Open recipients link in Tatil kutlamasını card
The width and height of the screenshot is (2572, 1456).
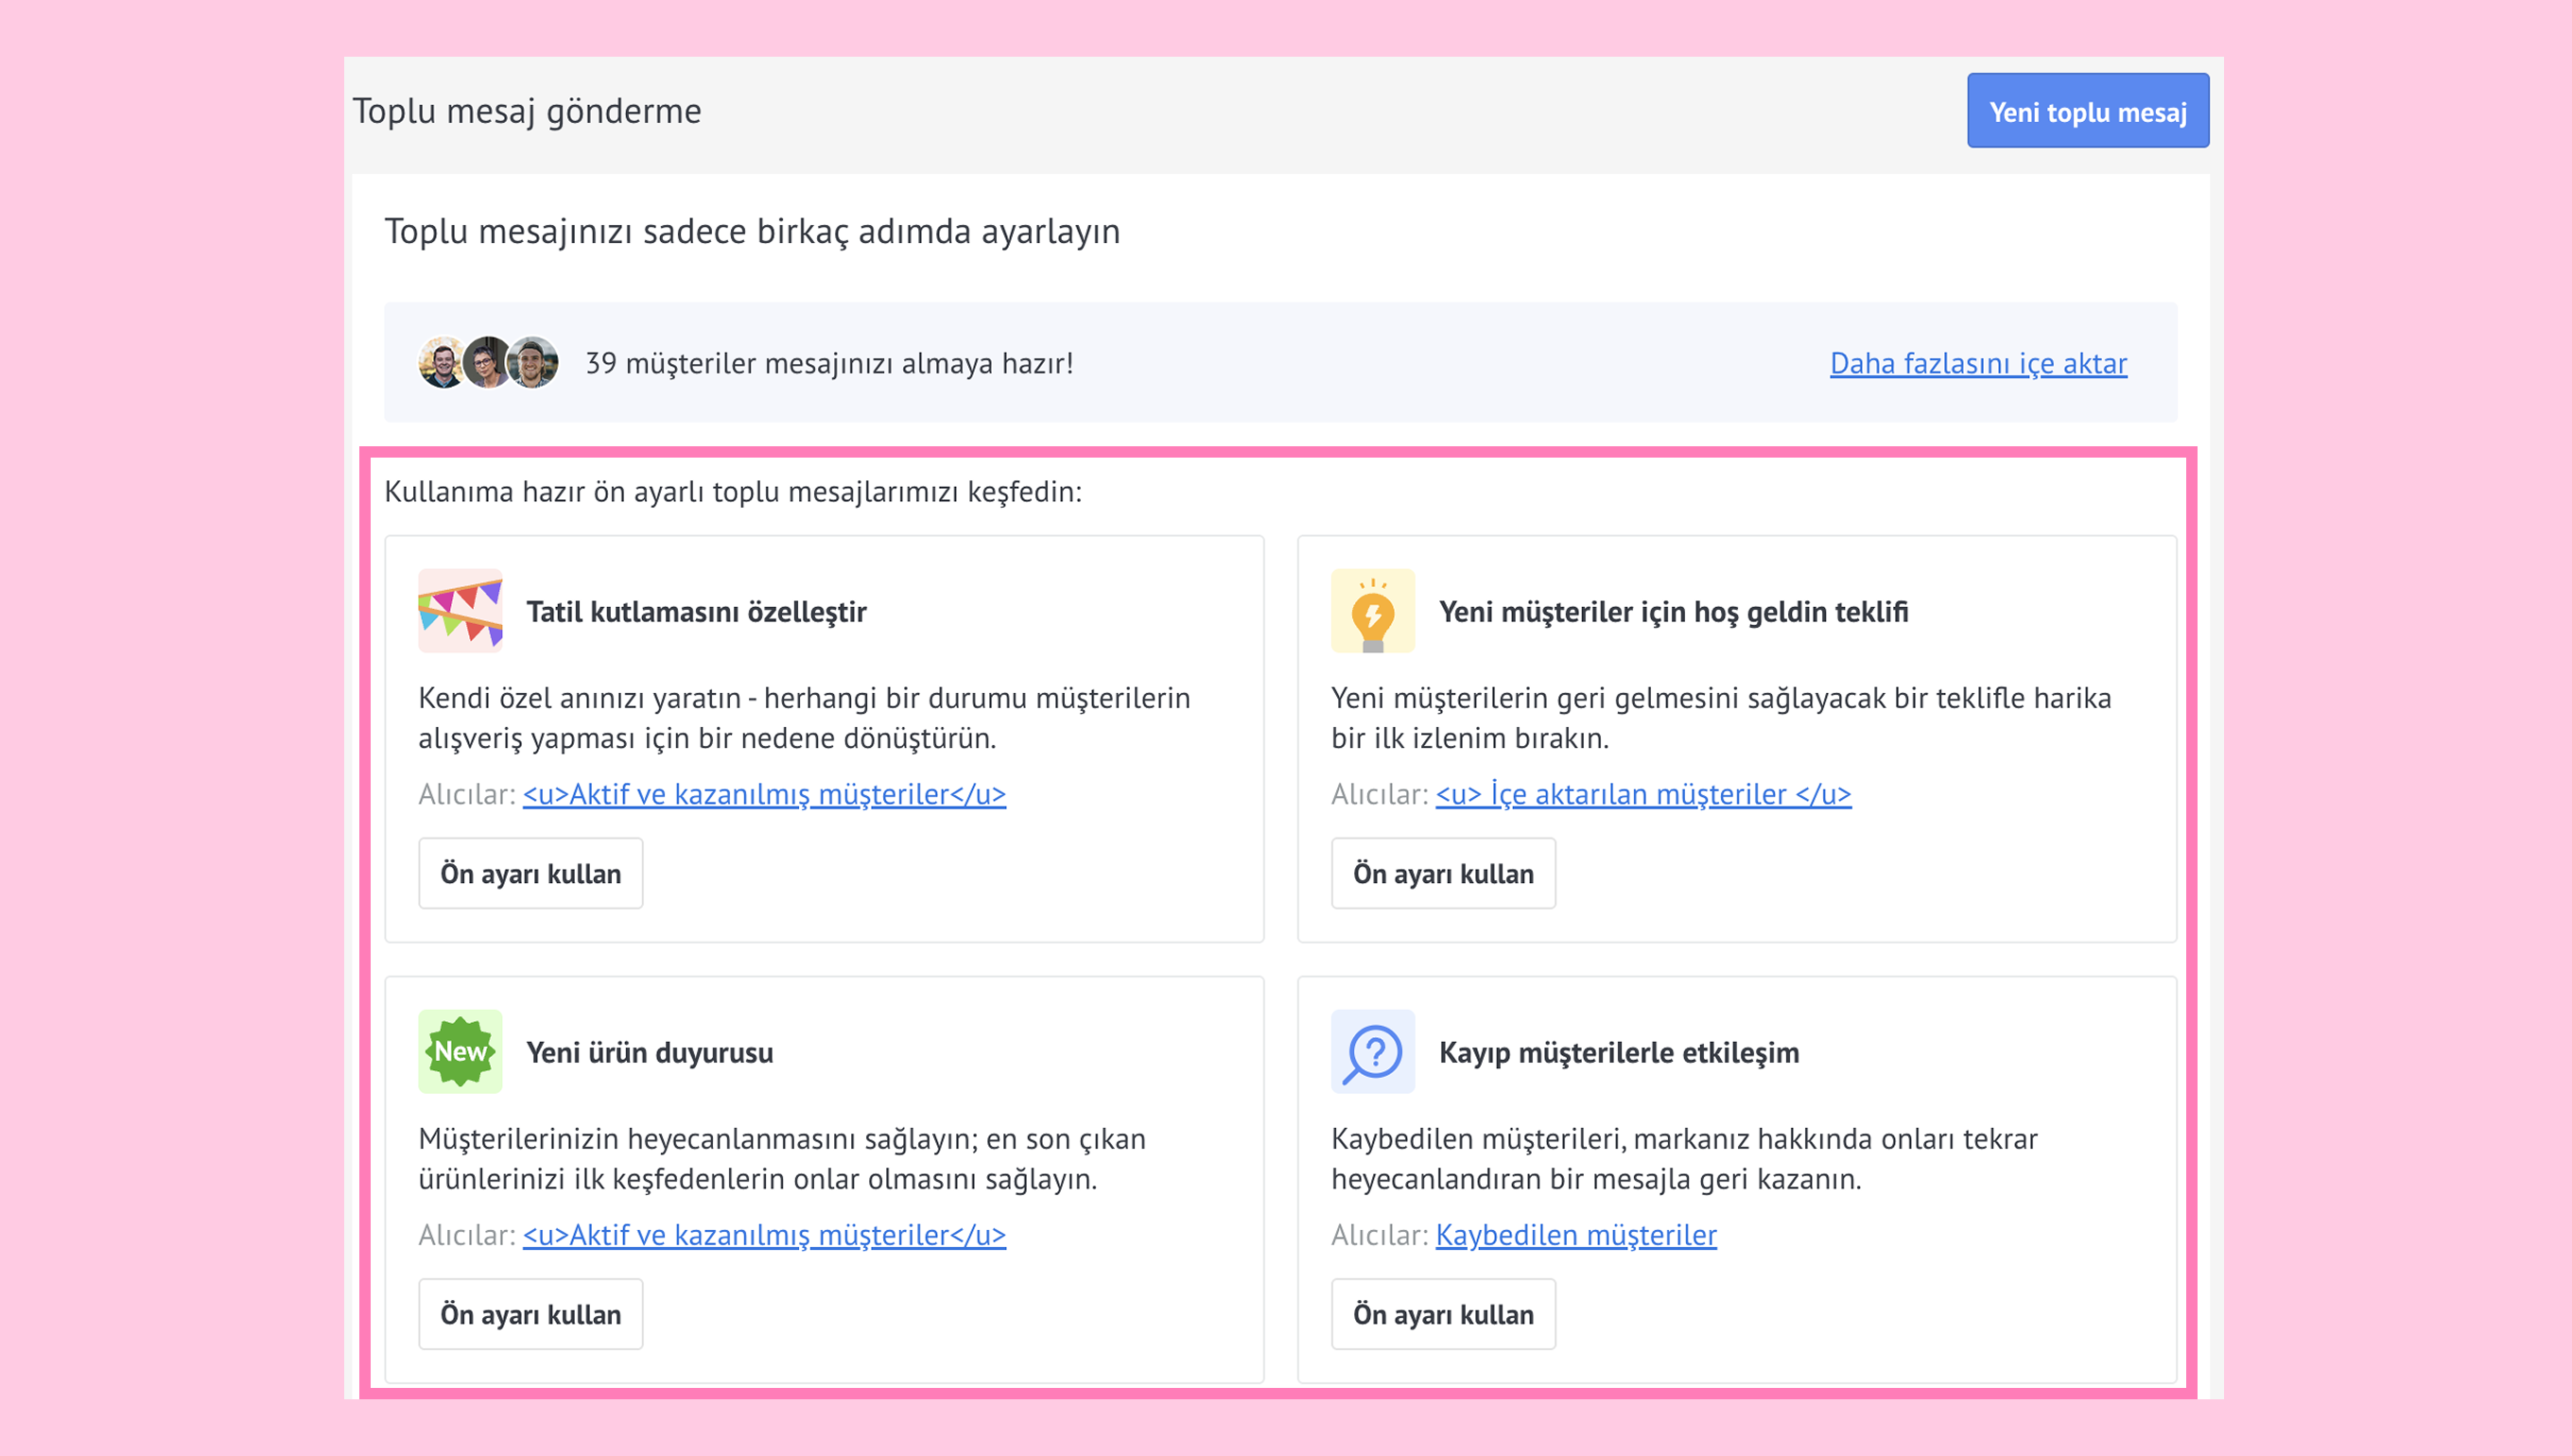764,794
